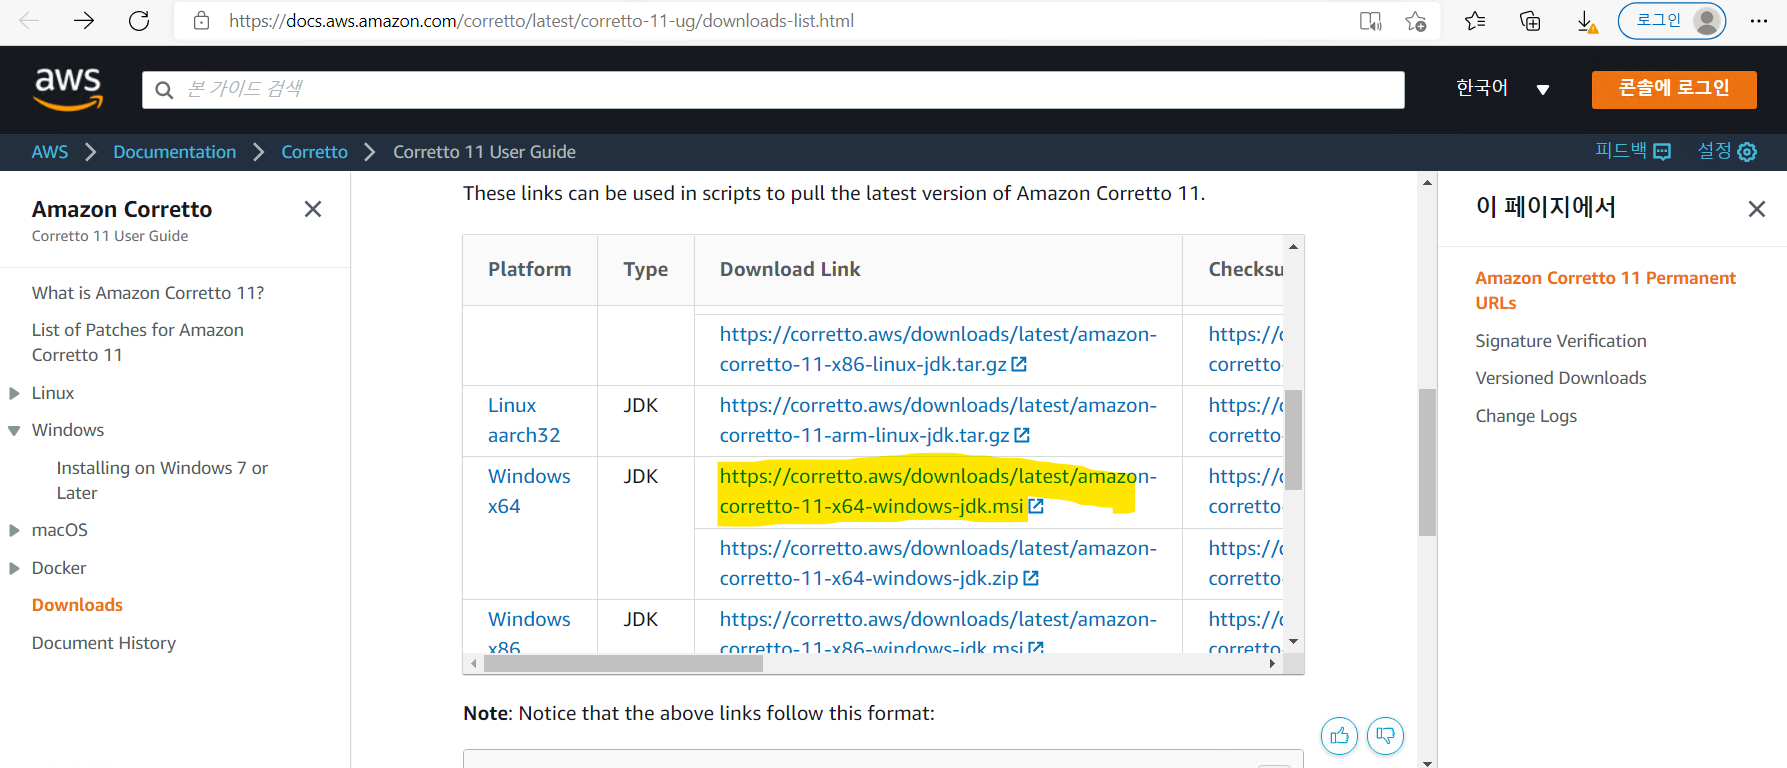Open the read aloud reader icon
The image size is (1787, 768).
(x=1371, y=21)
